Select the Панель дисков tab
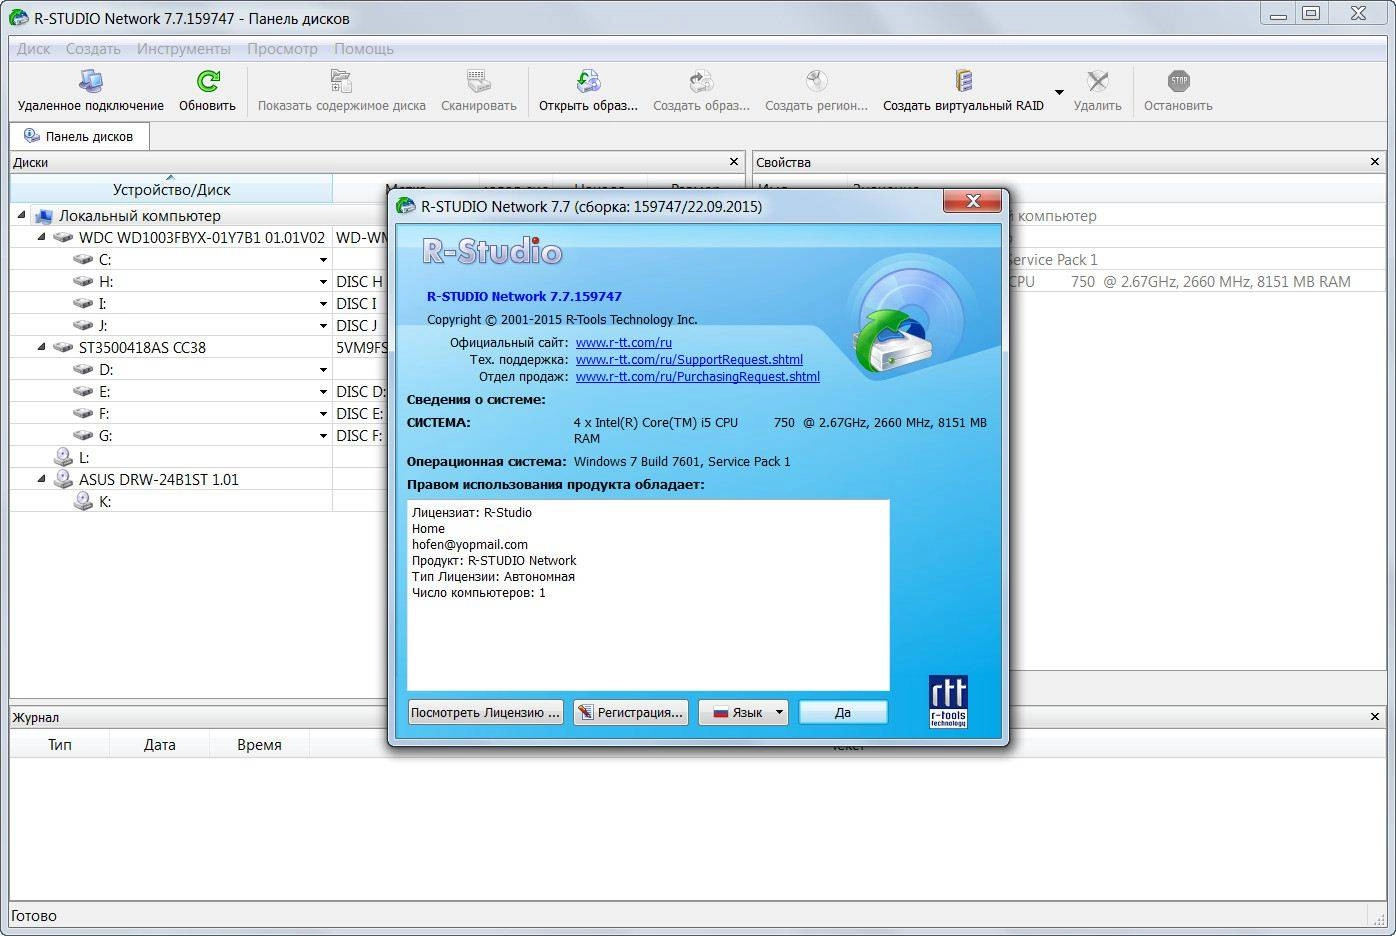 (79, 136)
